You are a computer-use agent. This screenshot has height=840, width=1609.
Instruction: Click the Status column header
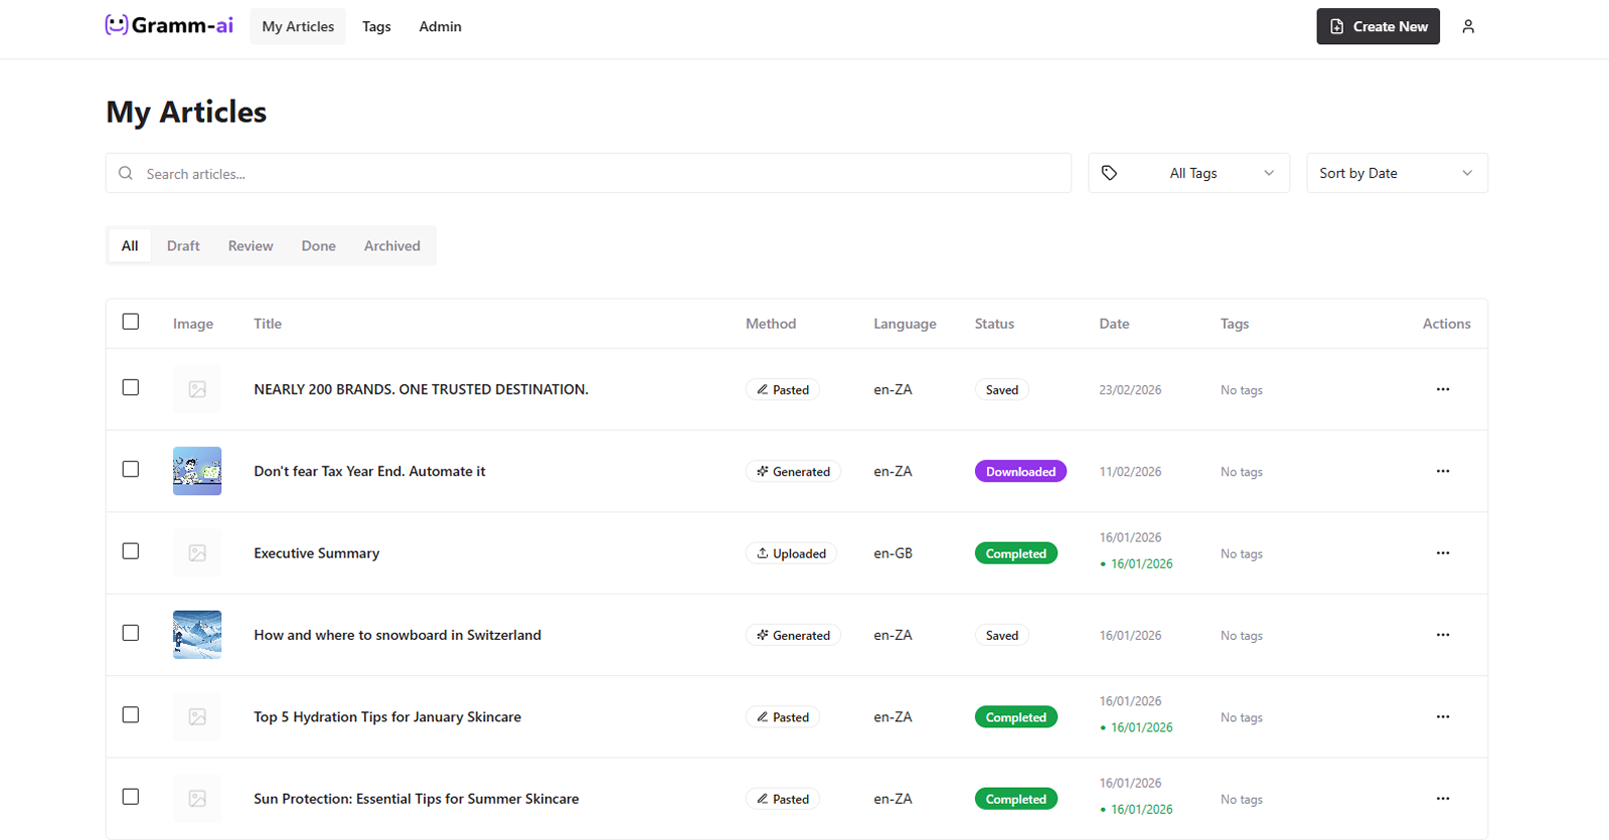995,324
